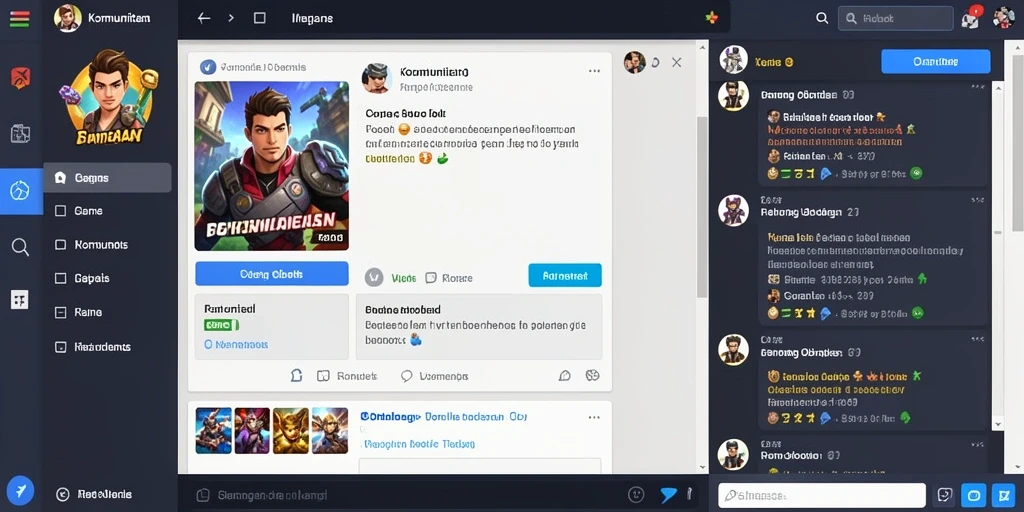Click the last blue square button bottom-right

[x=1003, y=495]
